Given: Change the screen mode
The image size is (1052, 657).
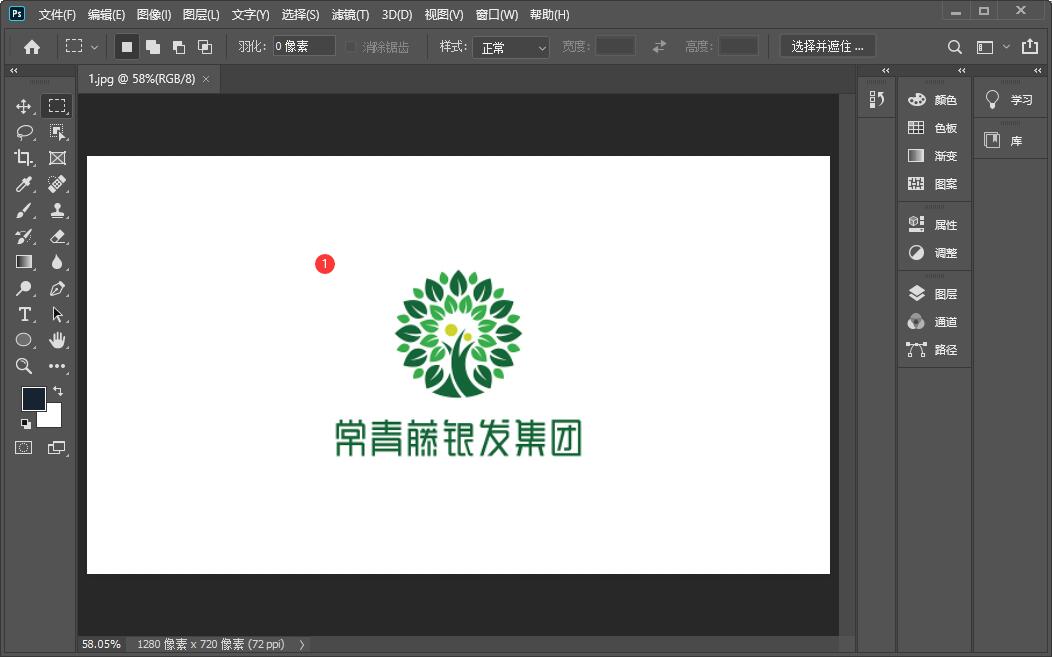Looking at the screenshot, I should click(57, 448).
